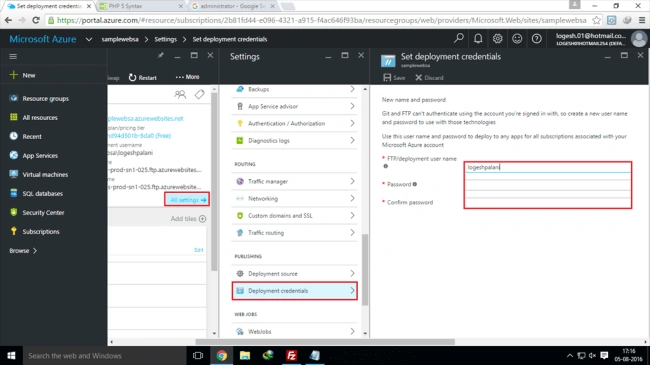Click Discard in credentials blade
This screenshot has height=365, width=650.
coord(429,78)
